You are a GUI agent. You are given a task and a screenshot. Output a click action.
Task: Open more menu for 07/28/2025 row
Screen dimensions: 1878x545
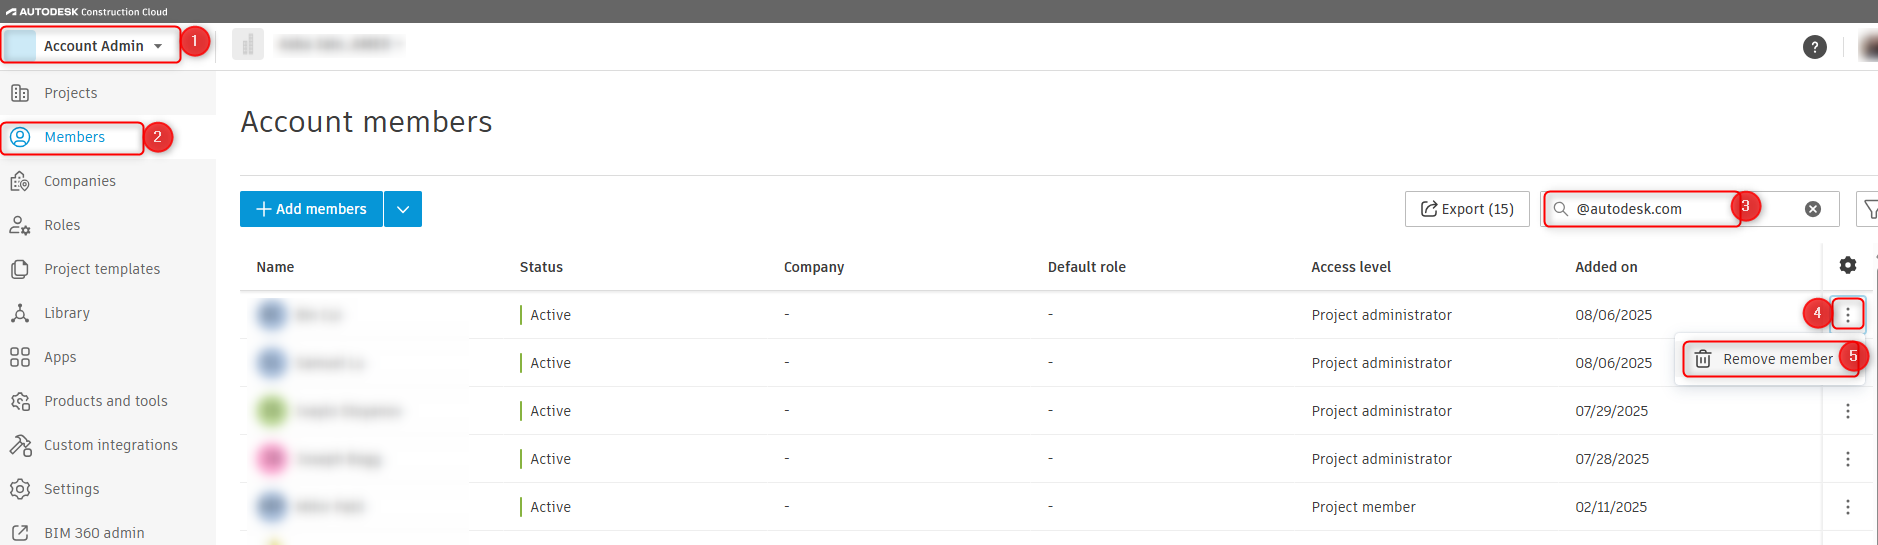[x=1848, y=459]
